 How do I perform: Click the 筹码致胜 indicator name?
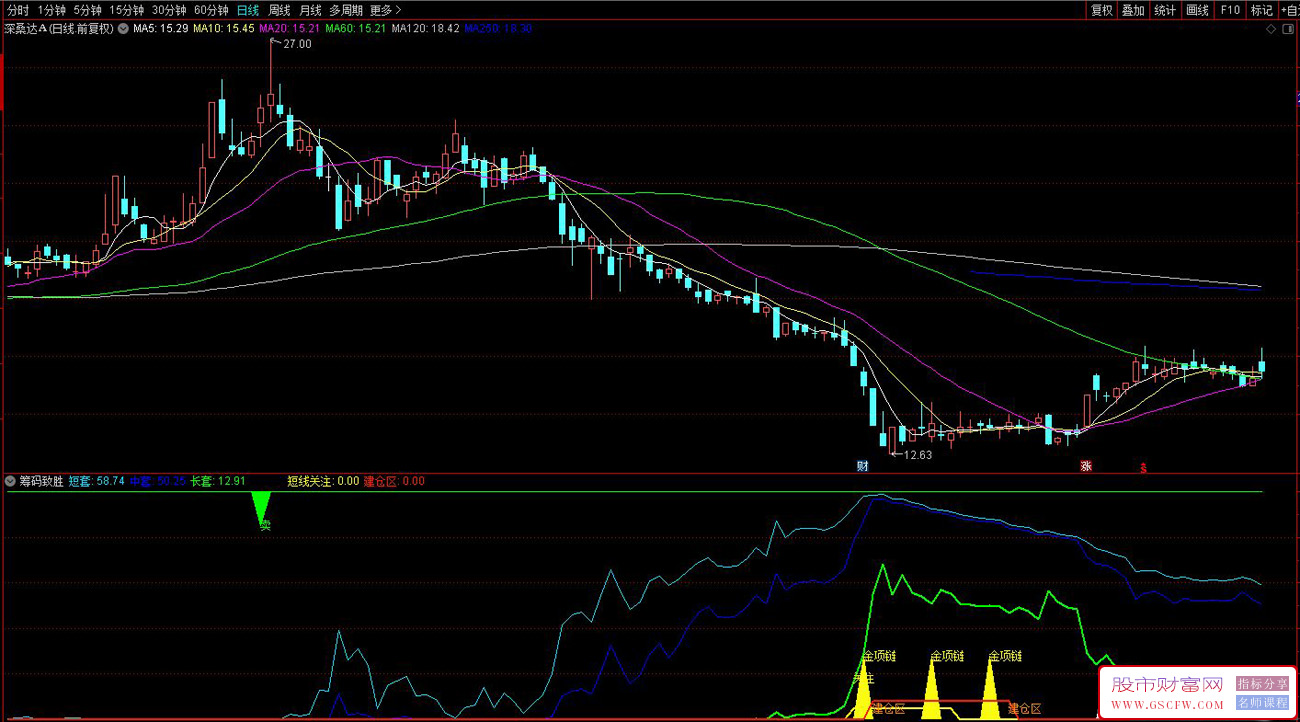coord(41,481)
